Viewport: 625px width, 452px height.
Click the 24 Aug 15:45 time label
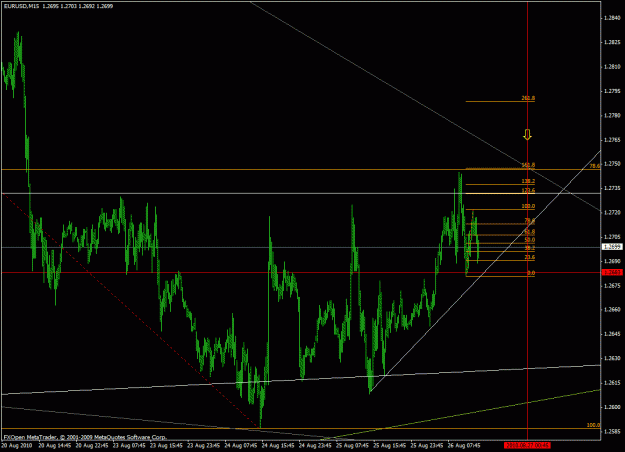tap(278, 445)
